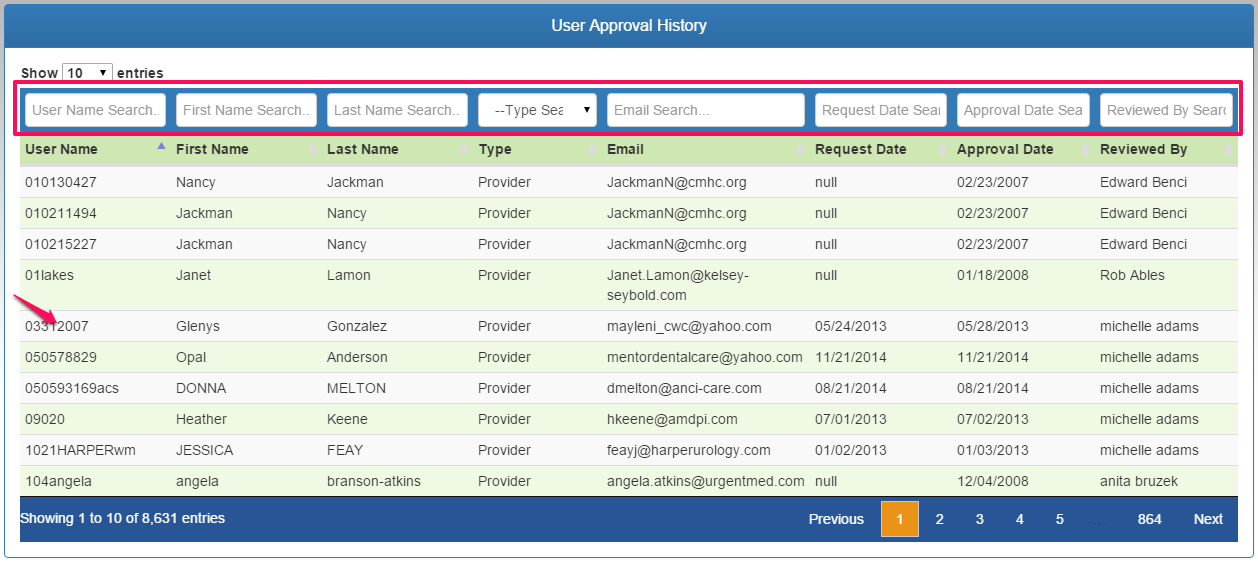Sort table by First Name column
This screenshot has height=562, width=1258.
tap(212, 149)
